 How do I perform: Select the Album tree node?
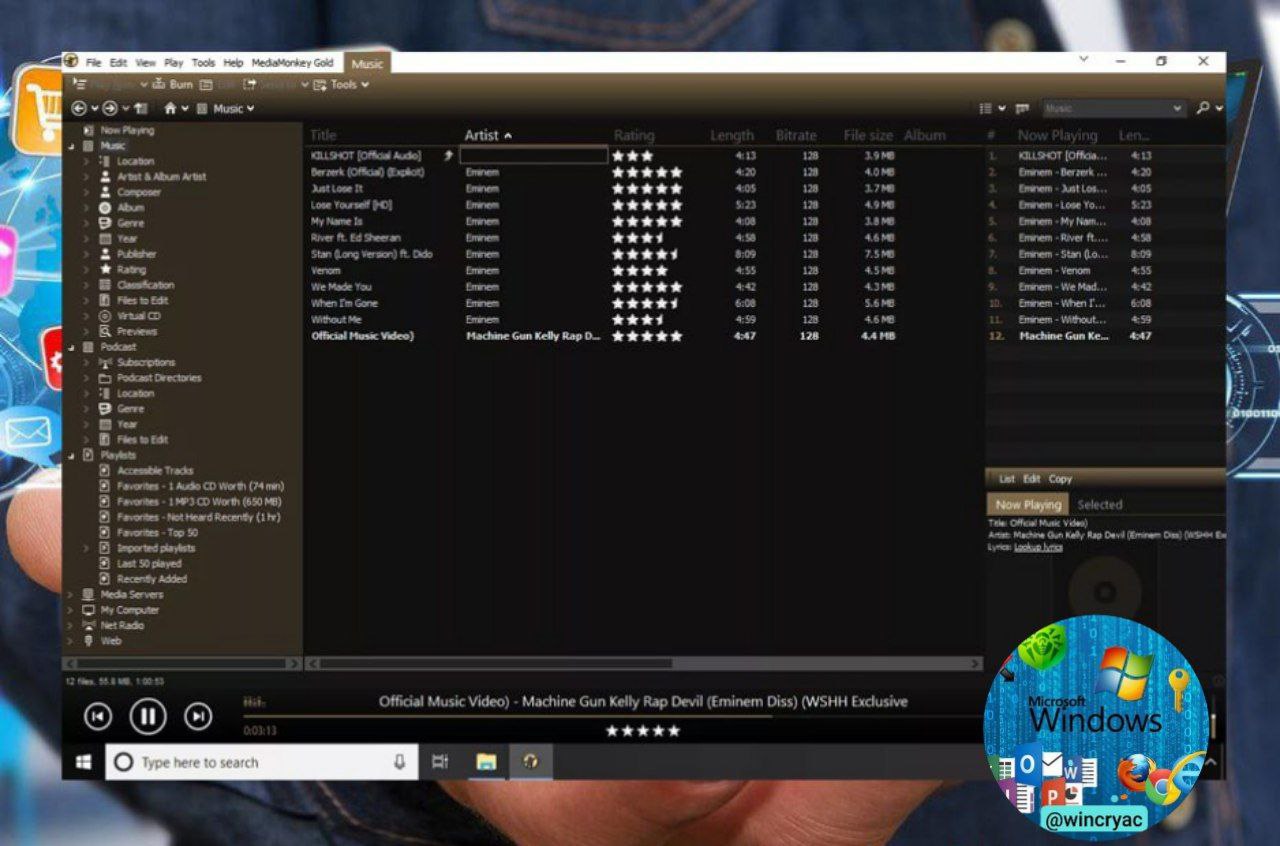[x=130, y=208]
